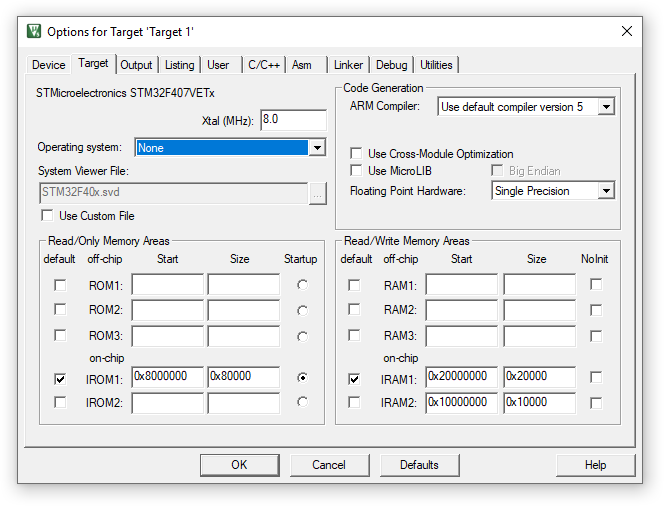Switch to the C/C++ tab
Viewport: 664px width, 506px height.
click(x=264, y=65)
